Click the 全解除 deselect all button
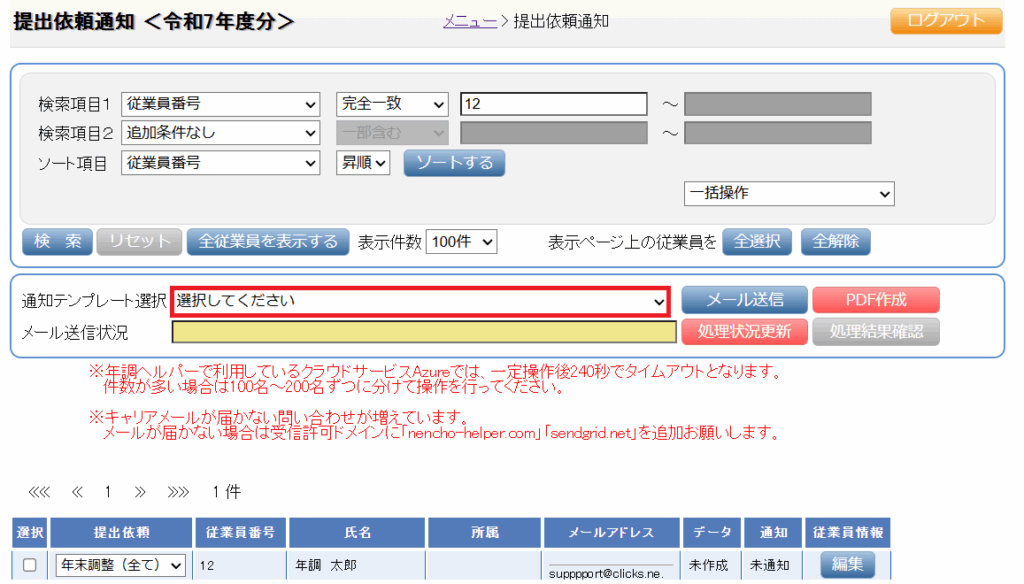This screenshot has width=1024, height=584. click(x=835, y=241)
